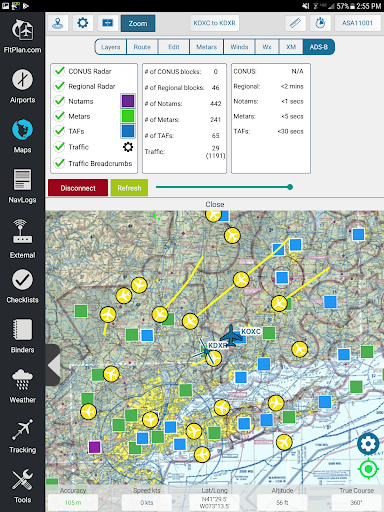Collapse the side panel arrow handle
The height and width of the screenshot is (512, 384).
[x=53, y=365]
